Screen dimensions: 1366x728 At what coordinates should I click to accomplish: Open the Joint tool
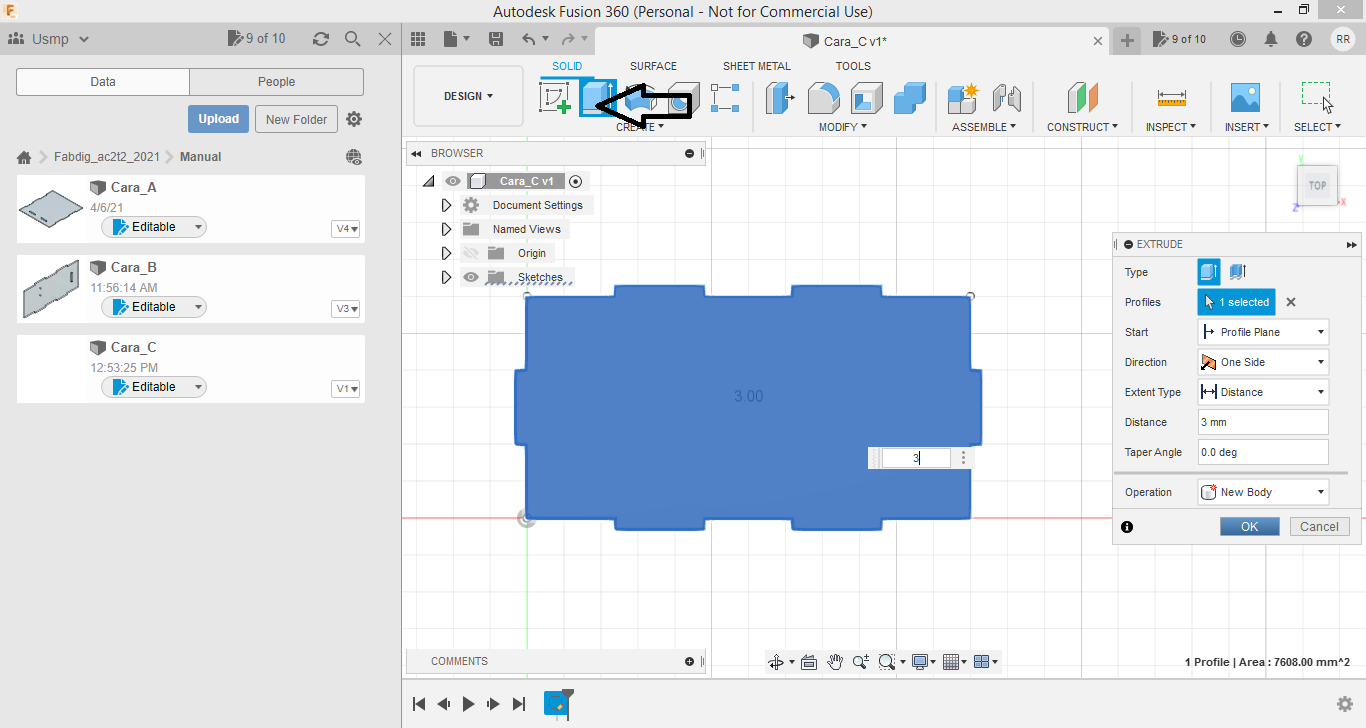tap(1006, 98)
